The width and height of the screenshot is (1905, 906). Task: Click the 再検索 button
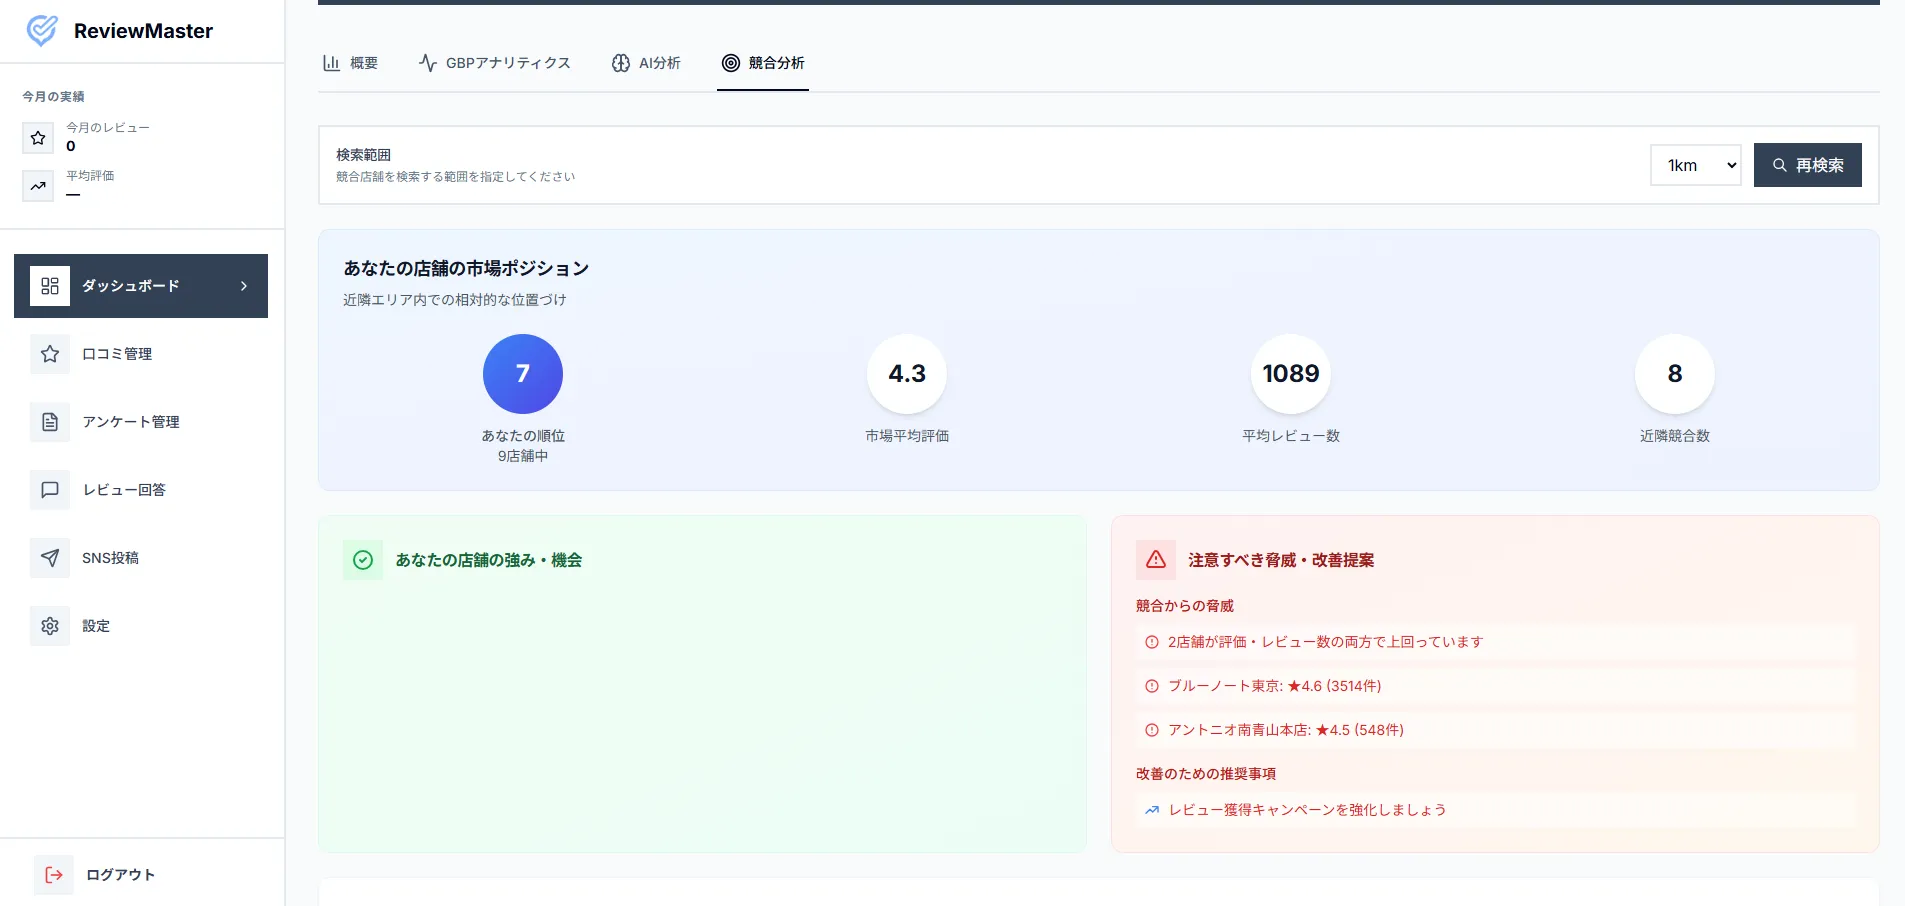[1808, 165]
